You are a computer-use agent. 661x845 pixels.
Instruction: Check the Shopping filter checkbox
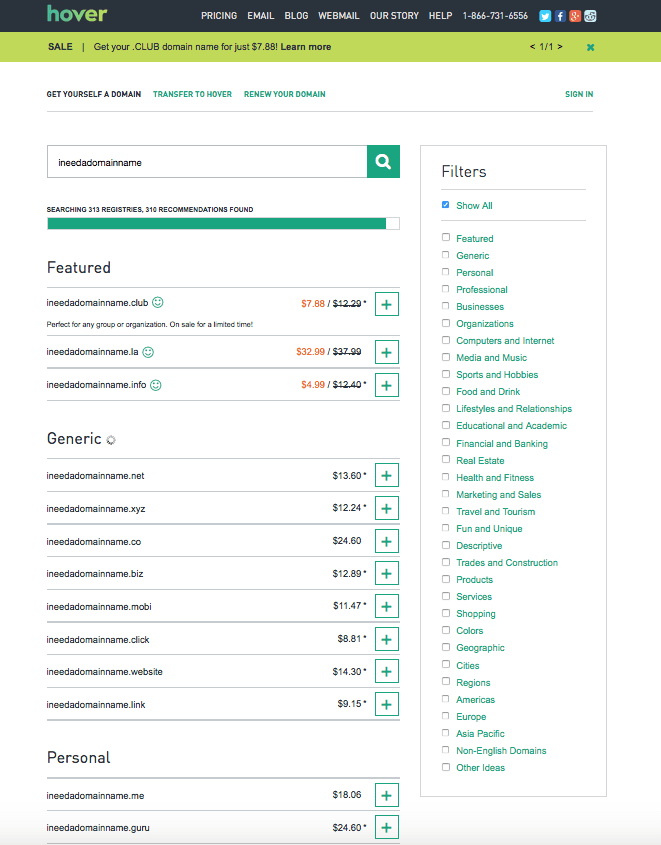446,613
